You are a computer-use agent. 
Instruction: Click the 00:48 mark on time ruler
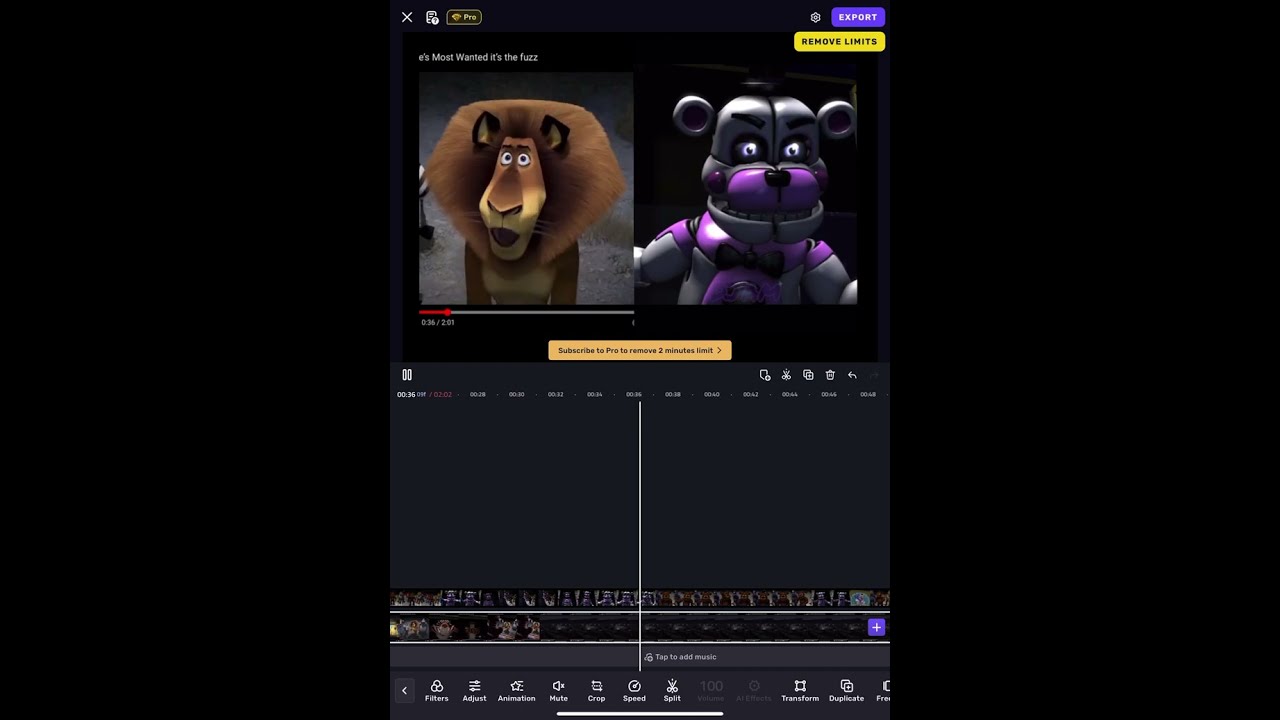pos(868,394)
